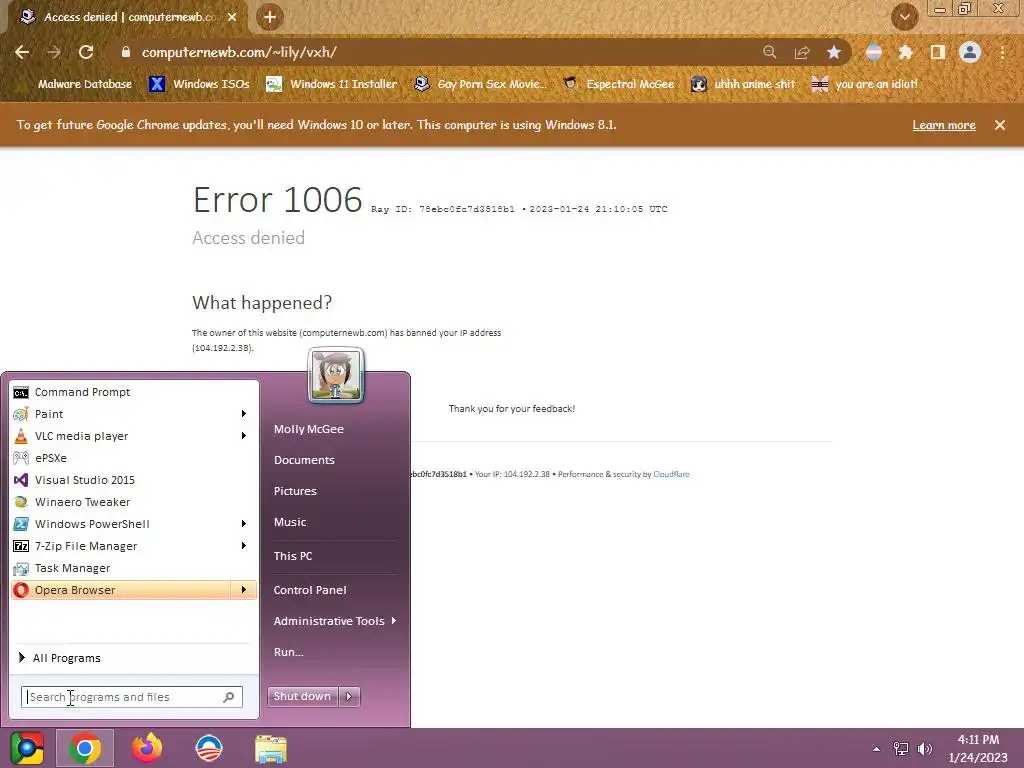1024x768 pixels.
Task: Expand Administrative Tools submenu
Action: 334,621
